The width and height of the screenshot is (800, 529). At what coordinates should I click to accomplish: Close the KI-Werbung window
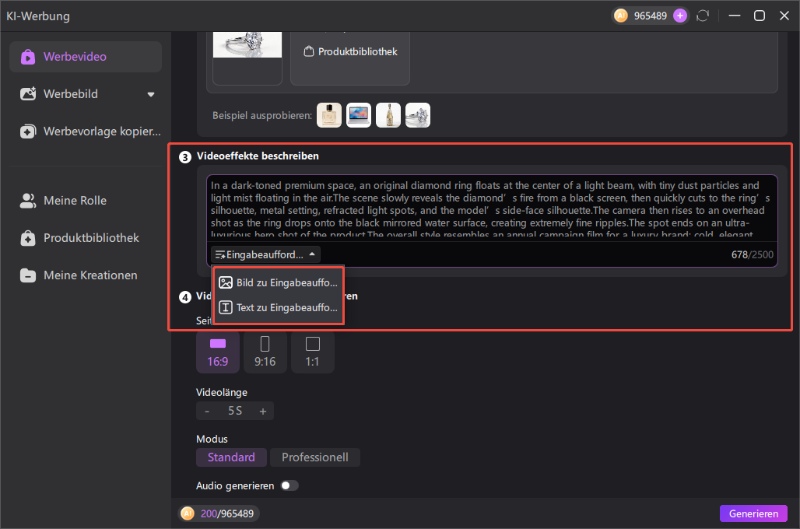[x=784, y=16]
